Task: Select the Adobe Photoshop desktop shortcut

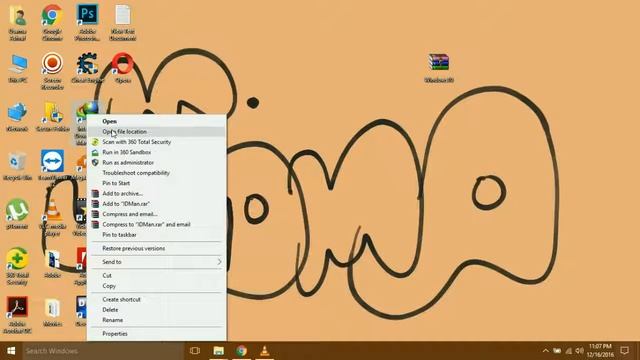Action: pyautogui.click(x=87, y=23)
